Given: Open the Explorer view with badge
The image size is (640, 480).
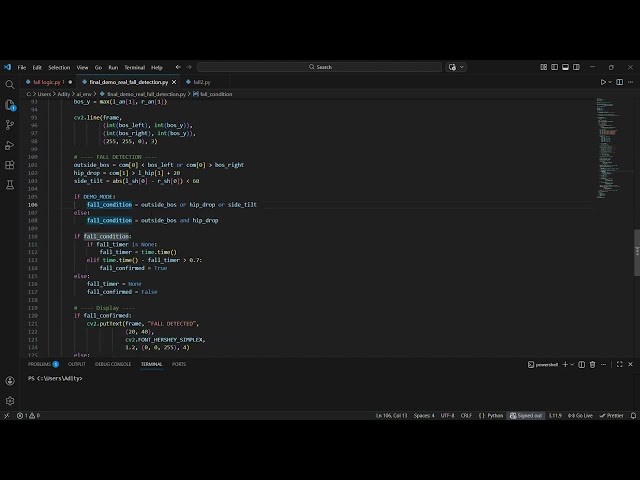Looking at the screenshot, I should click(x=10, y=105).
